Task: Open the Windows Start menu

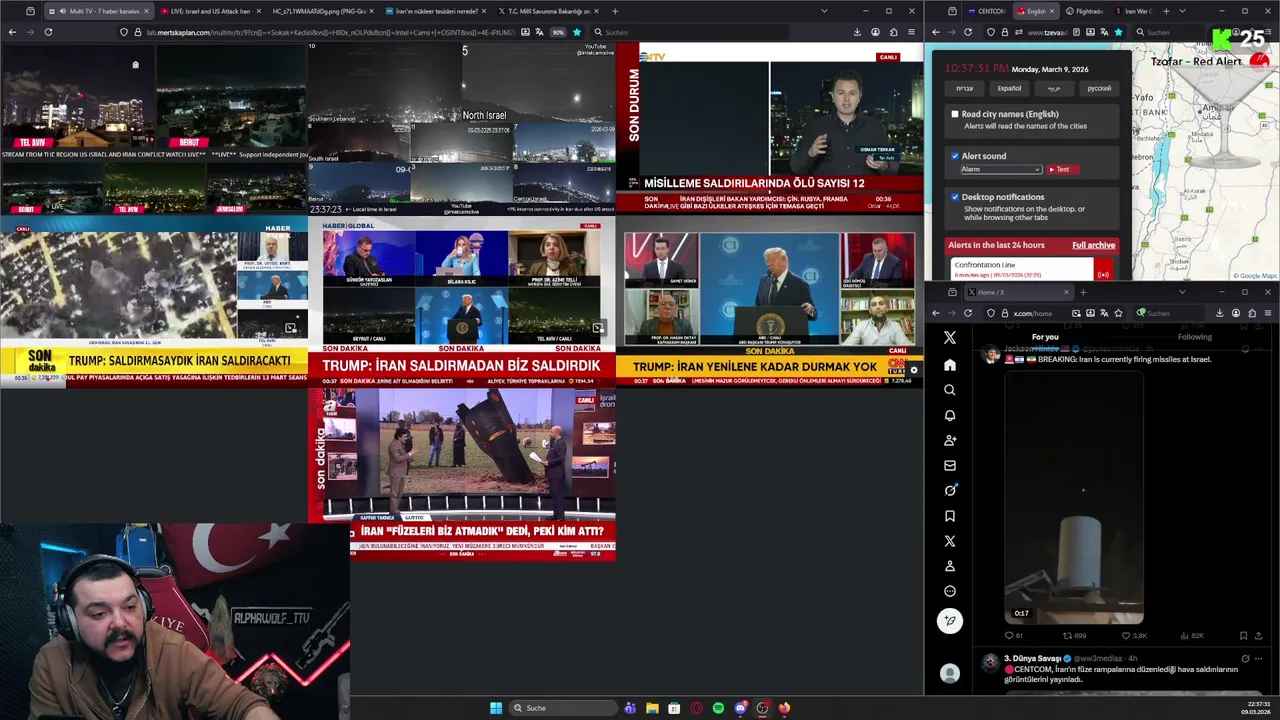Action: tap(496, 708)
